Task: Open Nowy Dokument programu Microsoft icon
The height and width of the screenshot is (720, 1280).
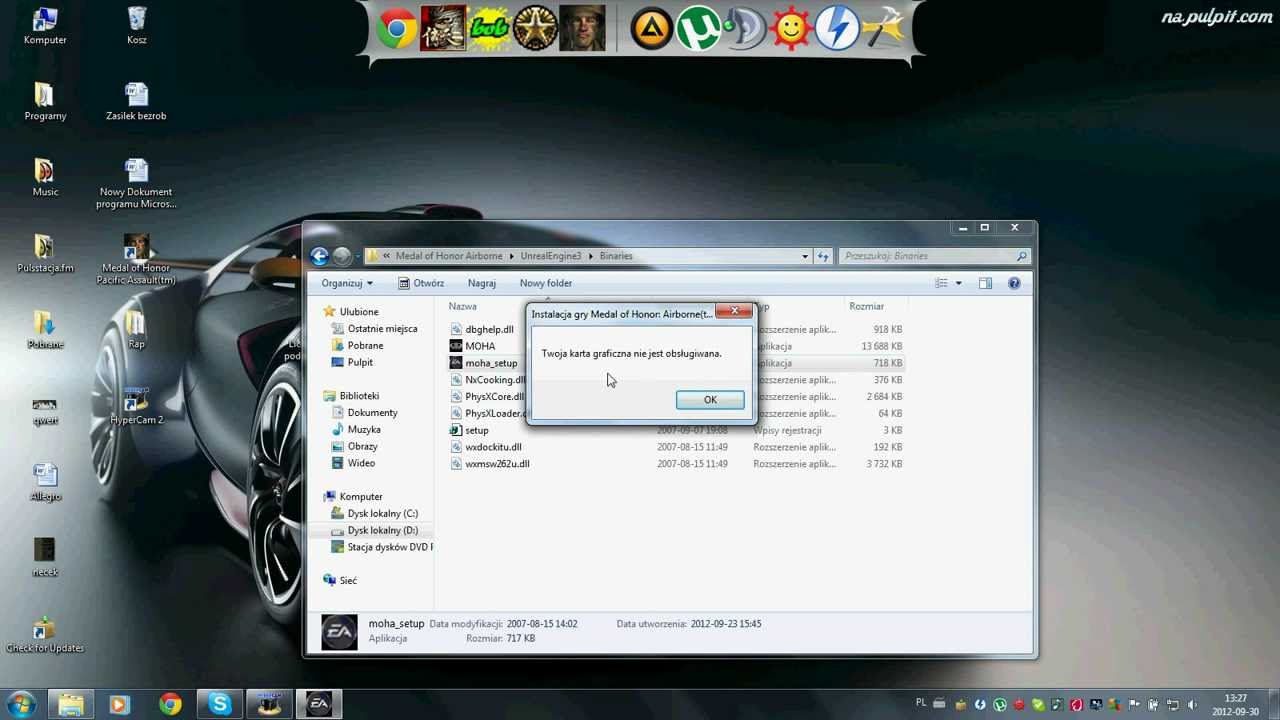Action: (136, 184)
